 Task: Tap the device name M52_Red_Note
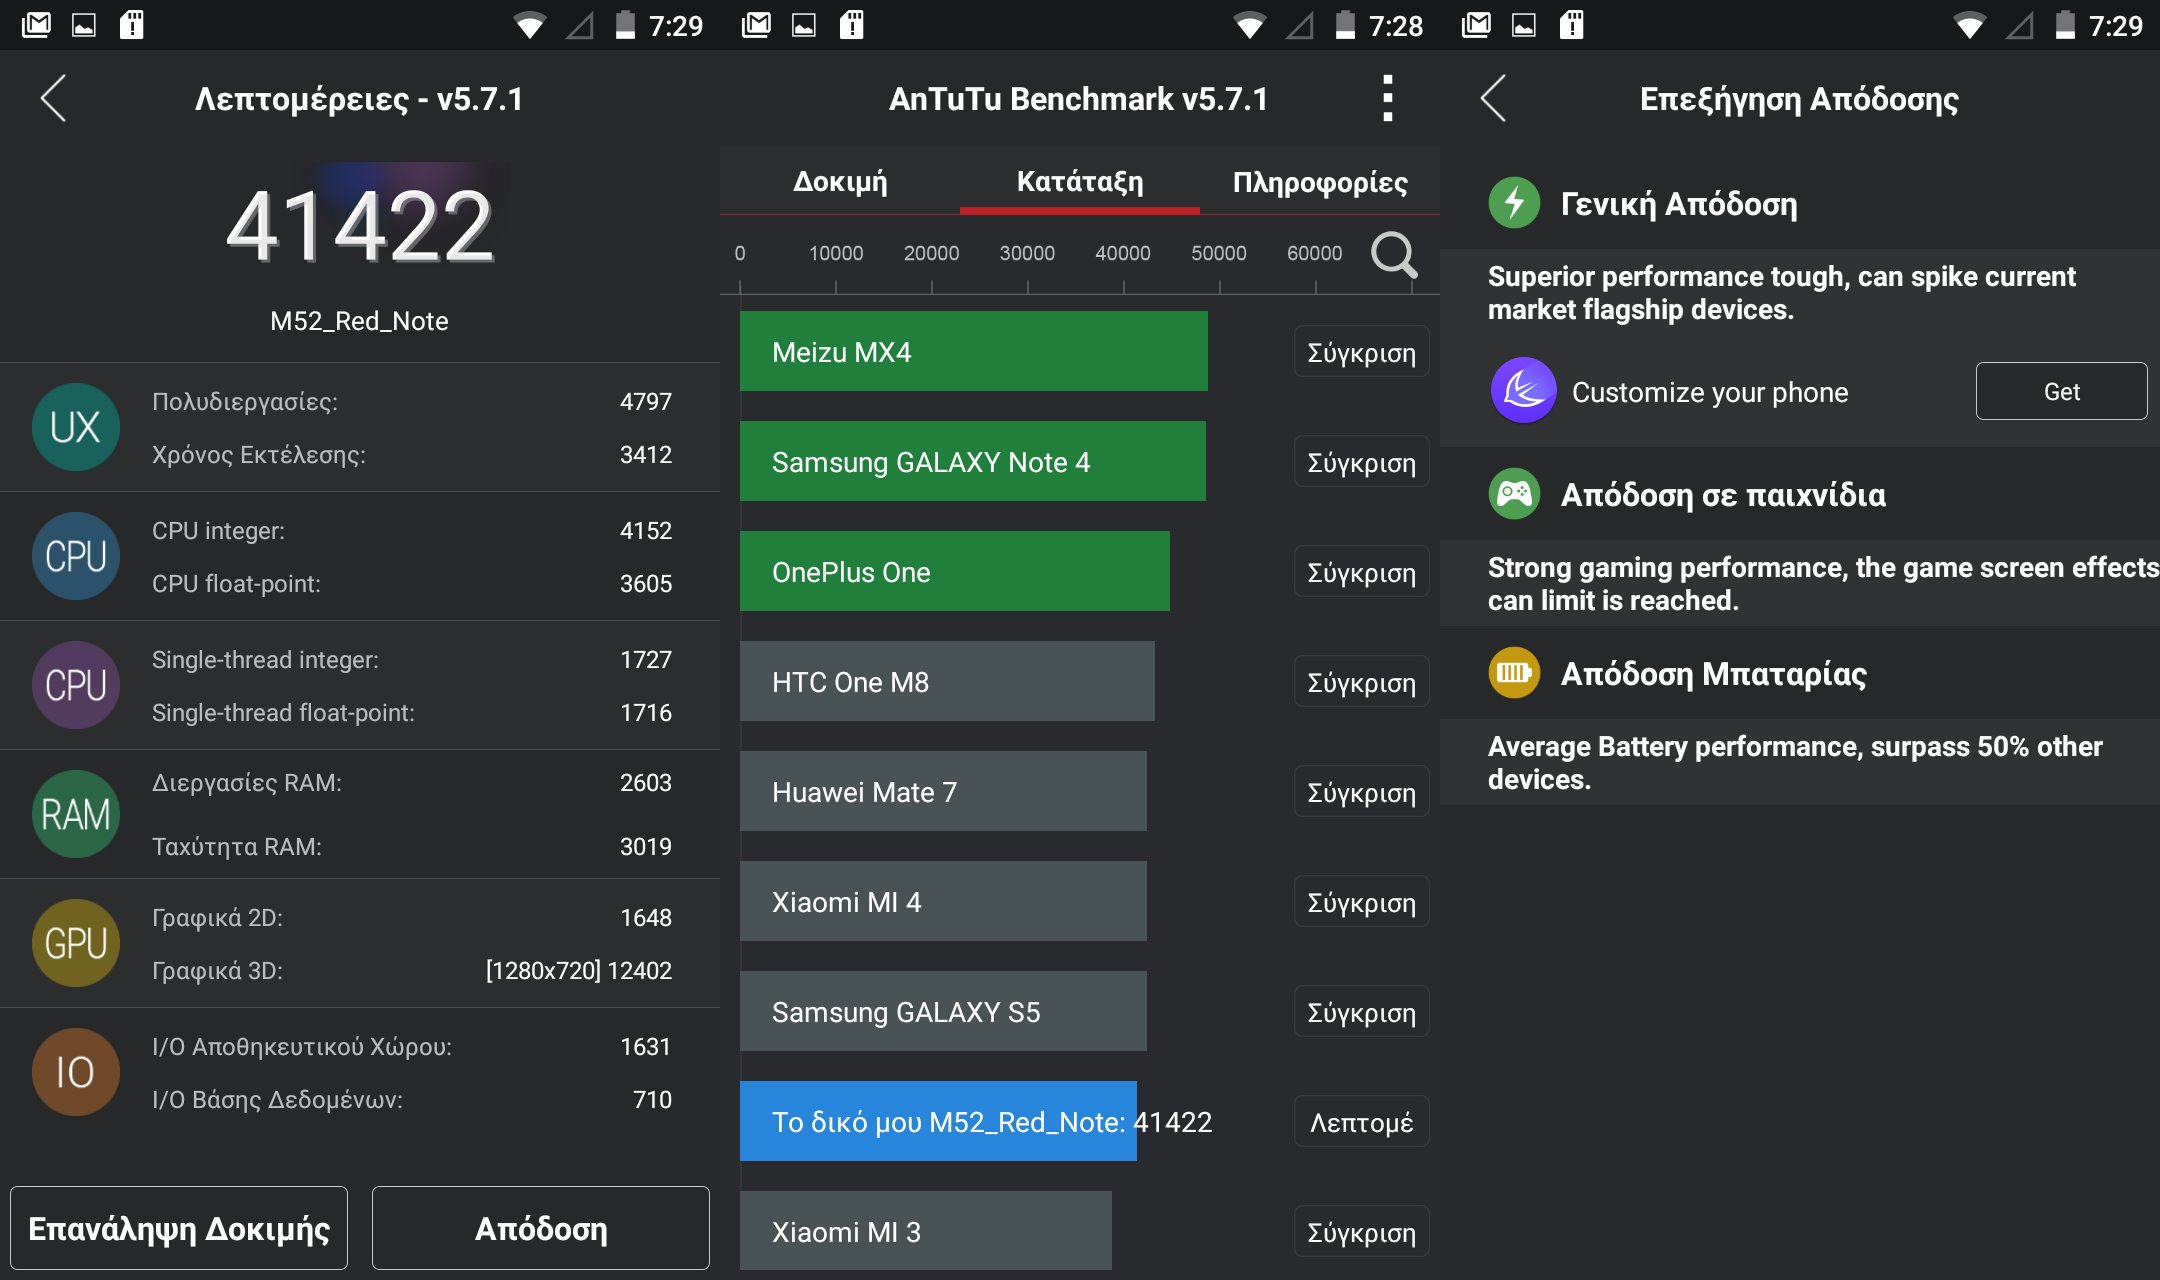pos(359,321)
